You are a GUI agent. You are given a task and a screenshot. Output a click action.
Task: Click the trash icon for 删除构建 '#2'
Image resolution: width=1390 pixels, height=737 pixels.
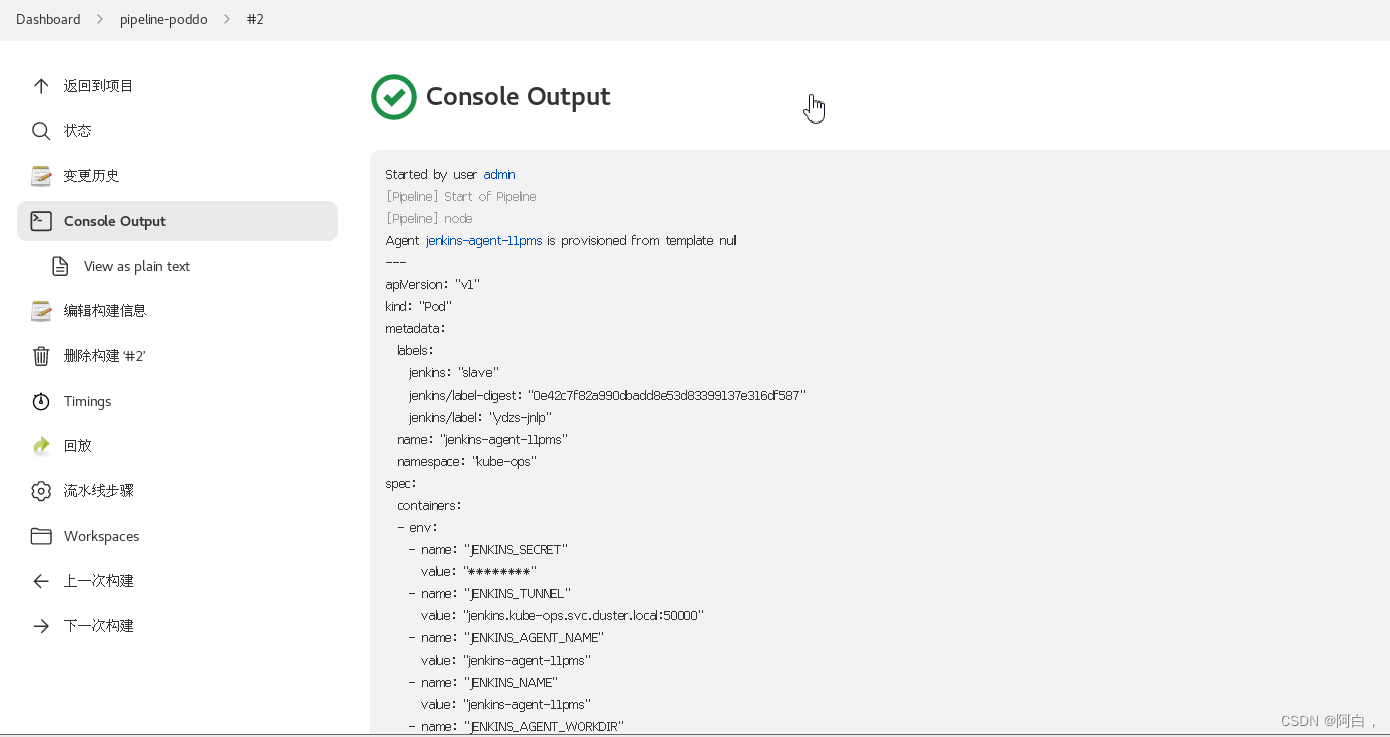(41, 356)
